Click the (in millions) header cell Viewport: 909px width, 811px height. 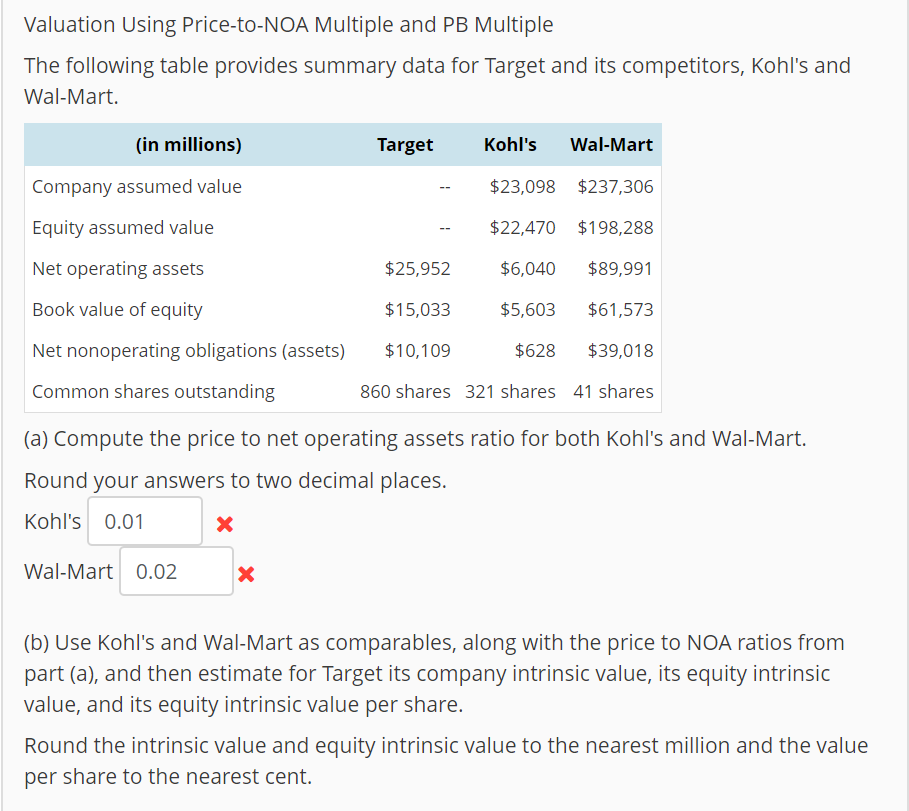[x=188, y=144]
